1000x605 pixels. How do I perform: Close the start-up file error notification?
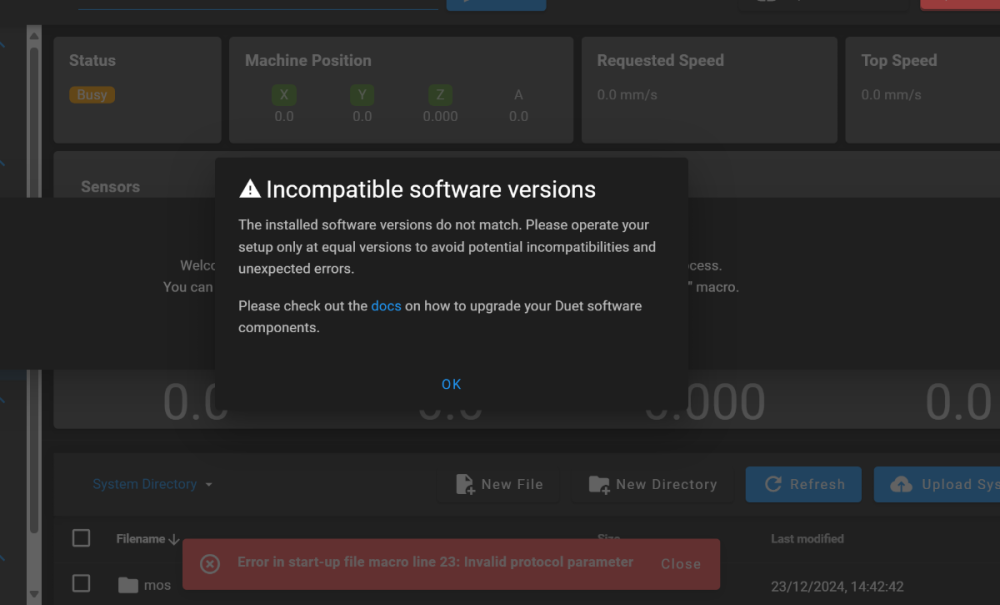click(680, 564)
